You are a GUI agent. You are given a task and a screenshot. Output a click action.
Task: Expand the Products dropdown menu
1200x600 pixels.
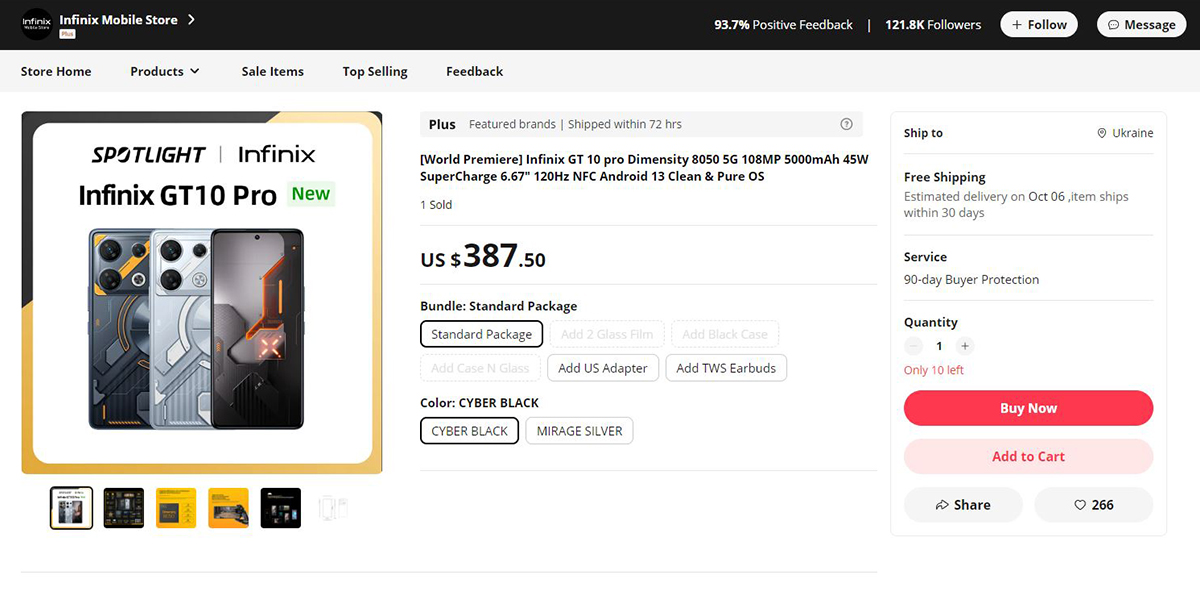(x=165, y=71)
